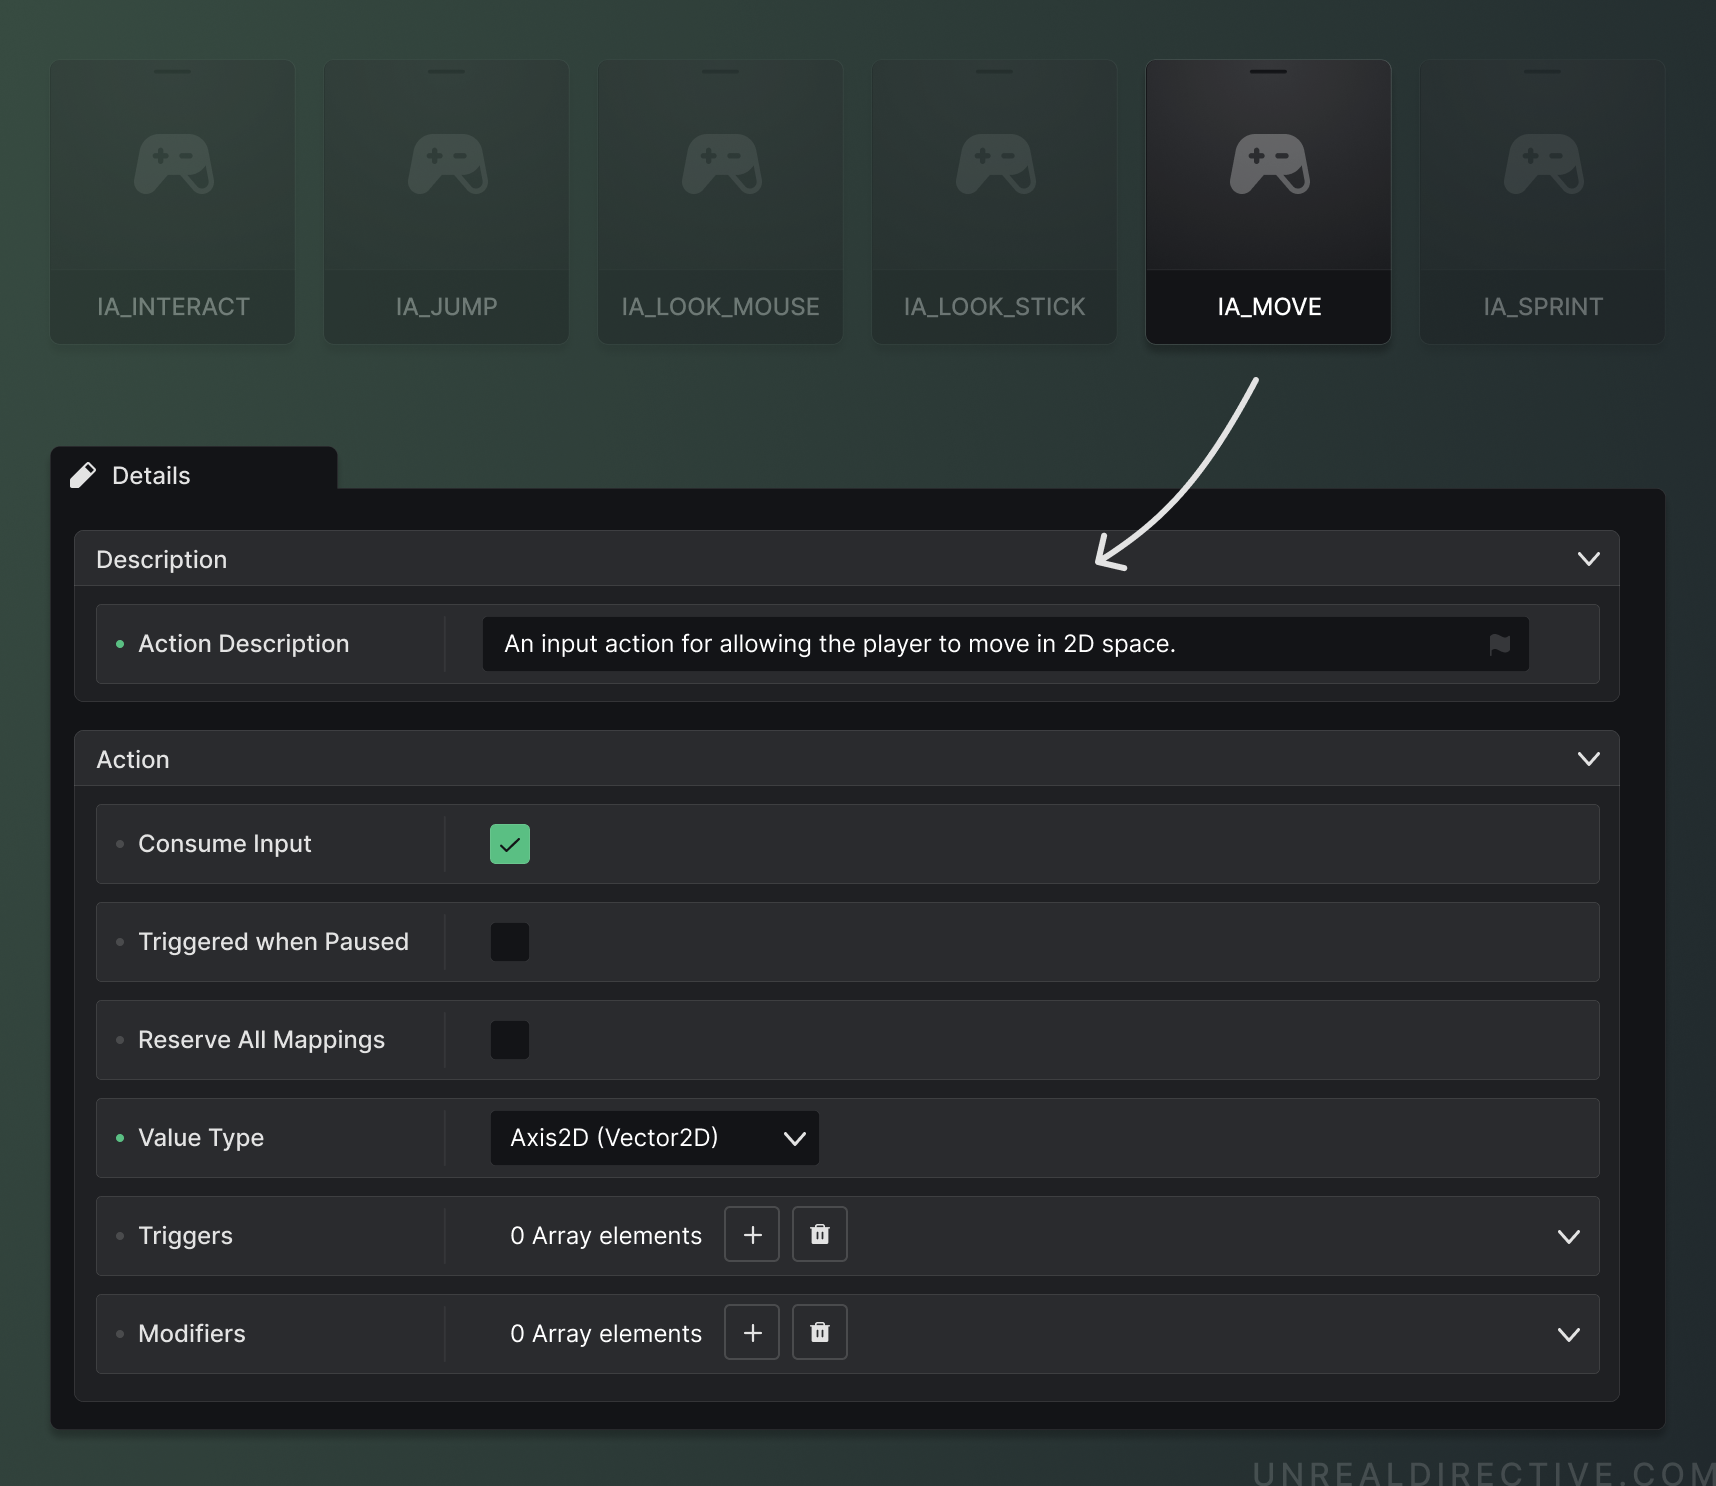The height and width of the screenshot is (1486, 1716).
Task: Click the trash icon next to Triggers
Action: (x=819, y=1234)
